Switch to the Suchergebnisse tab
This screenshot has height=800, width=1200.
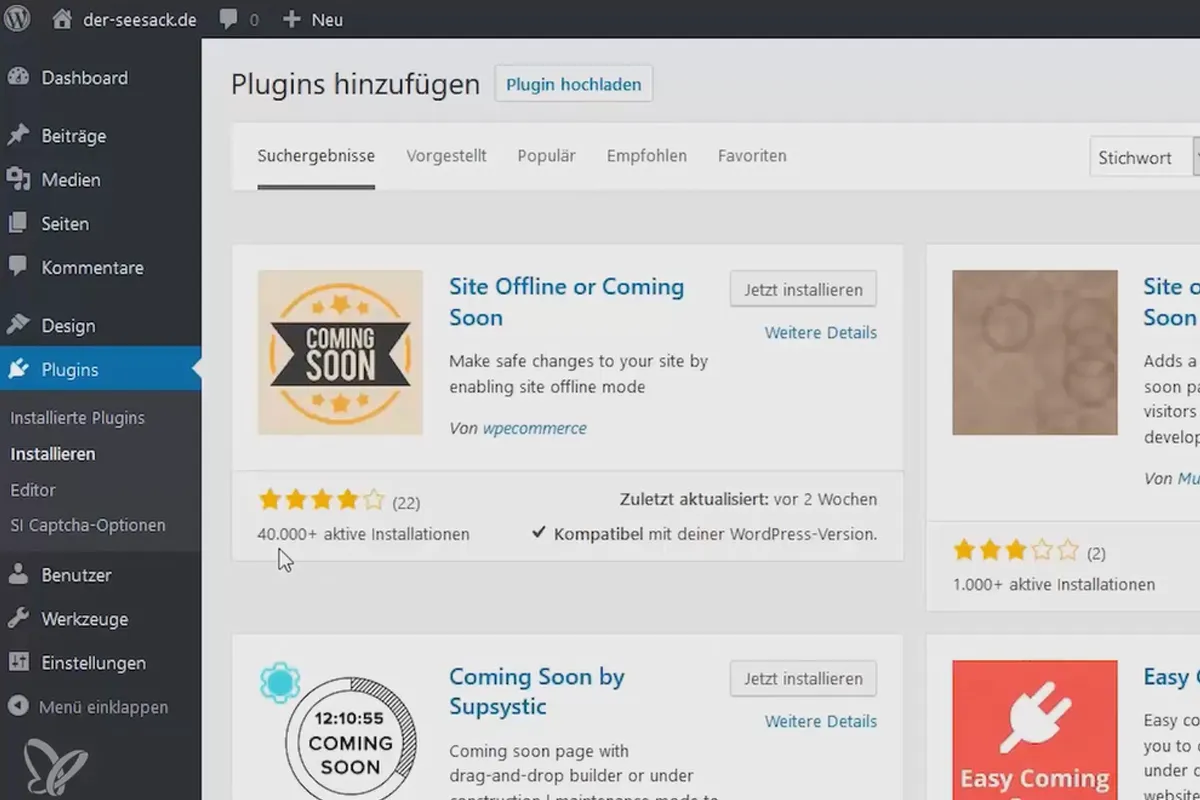(316, 156)
